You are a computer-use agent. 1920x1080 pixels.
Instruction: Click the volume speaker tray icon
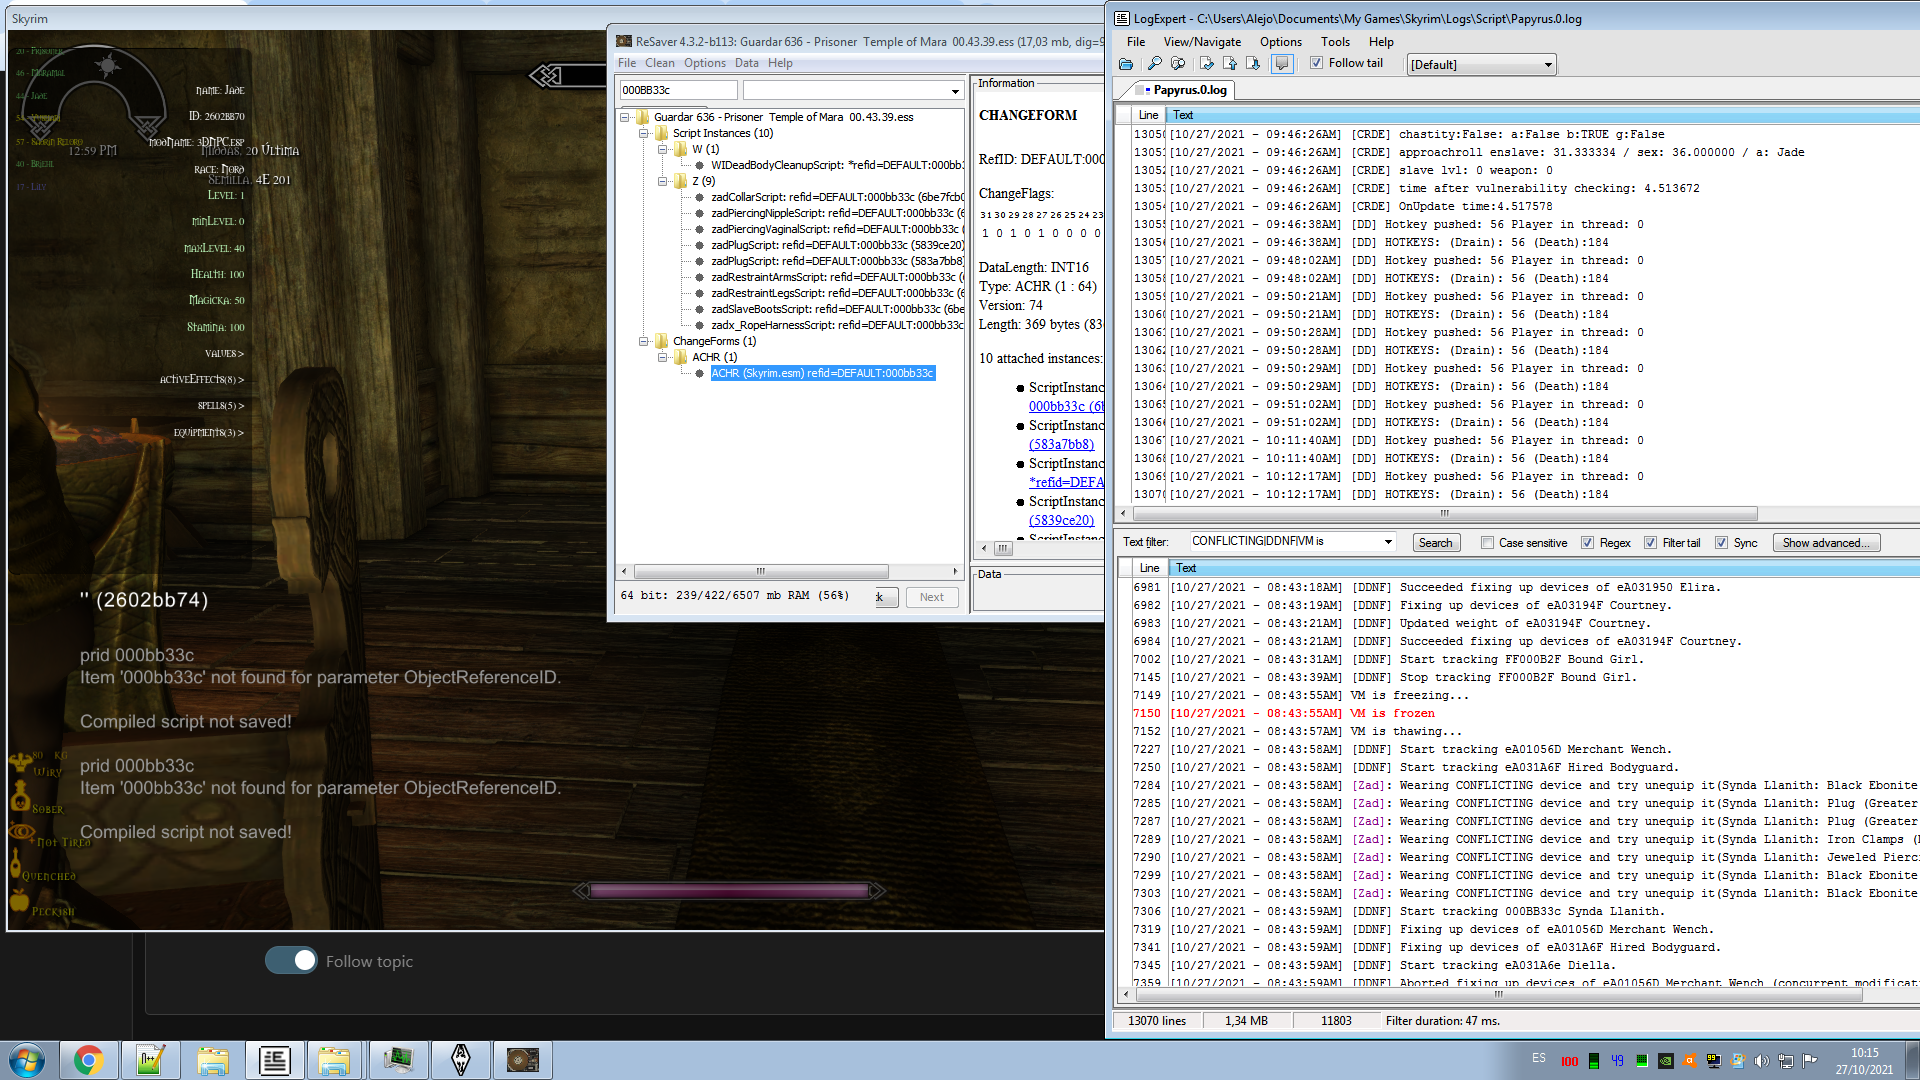[1761, 1061]
